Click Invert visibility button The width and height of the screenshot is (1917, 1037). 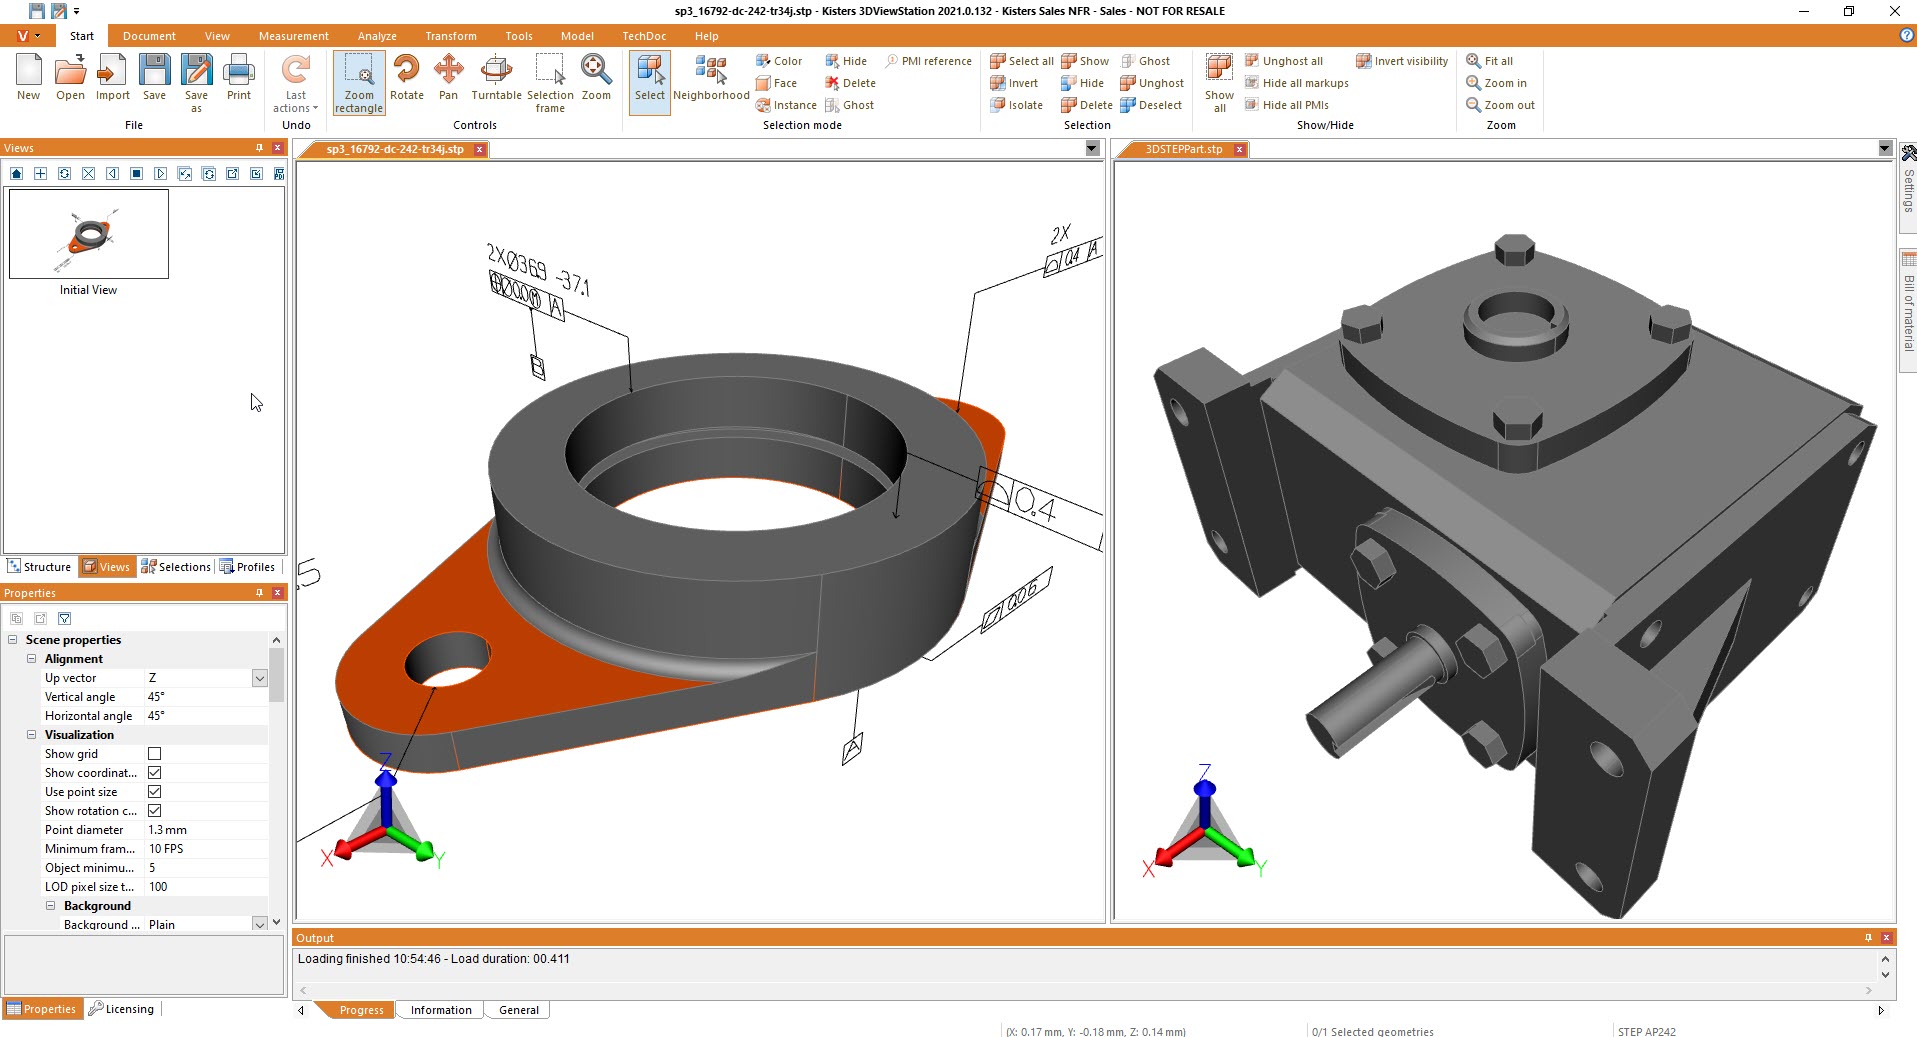[x=1402, y=61]
